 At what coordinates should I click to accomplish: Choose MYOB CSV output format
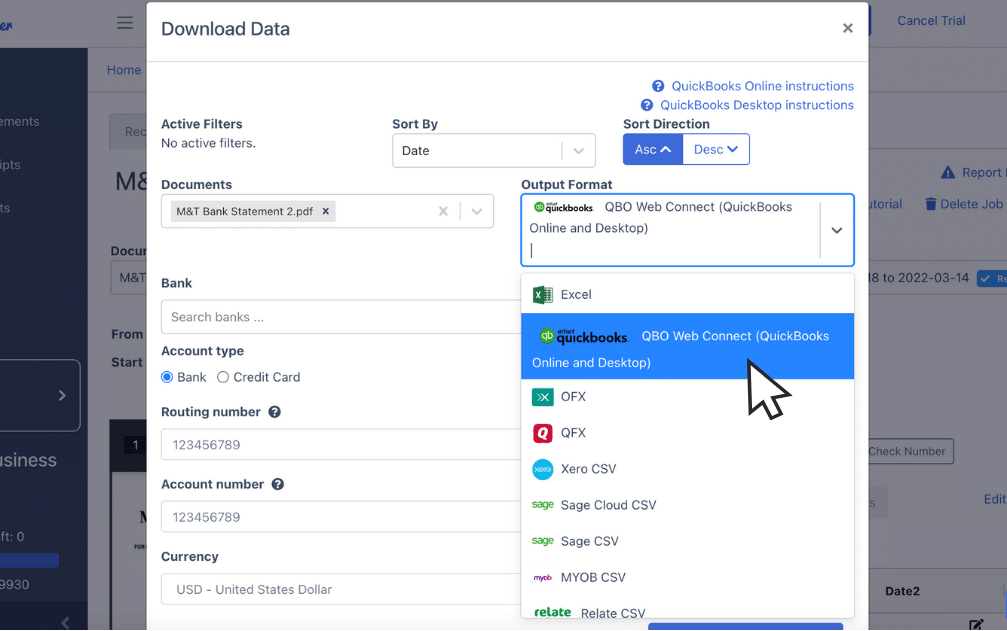(x=687, y=577)
